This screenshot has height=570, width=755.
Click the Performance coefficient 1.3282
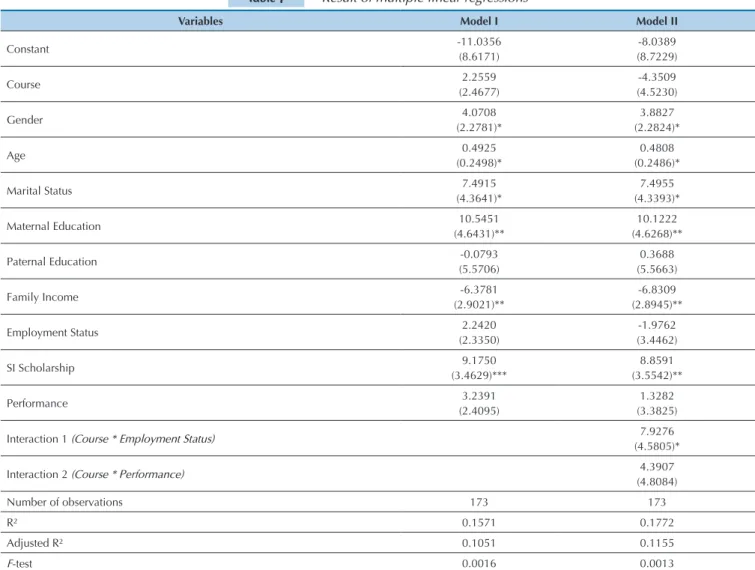pos(657,396)
